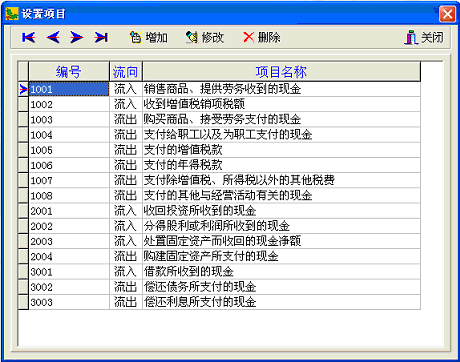Click the 关闭 close button in toolbar

424,37
